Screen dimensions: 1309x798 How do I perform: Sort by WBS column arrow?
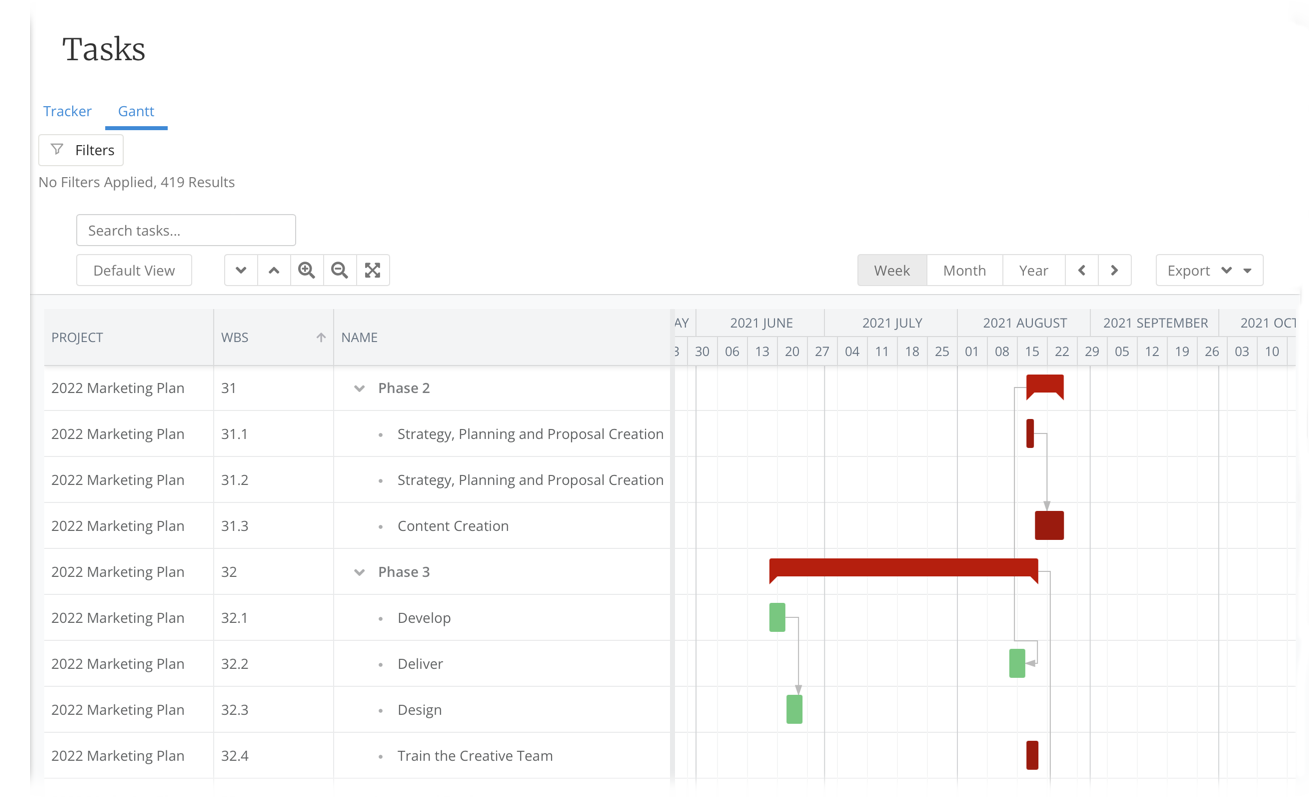pyautogui.click(x=321, y=338)
